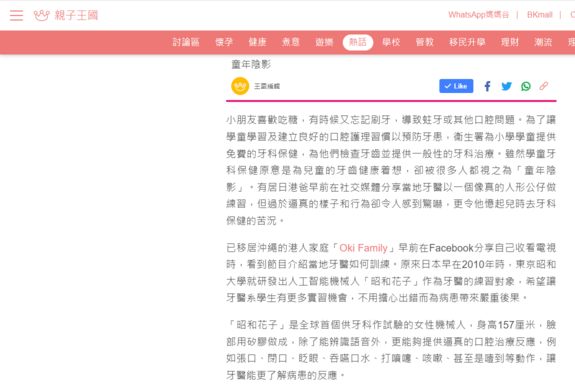Go to the 討論區 menu item
This screenshot has height=391, width=575.
[x=186, y=42]
